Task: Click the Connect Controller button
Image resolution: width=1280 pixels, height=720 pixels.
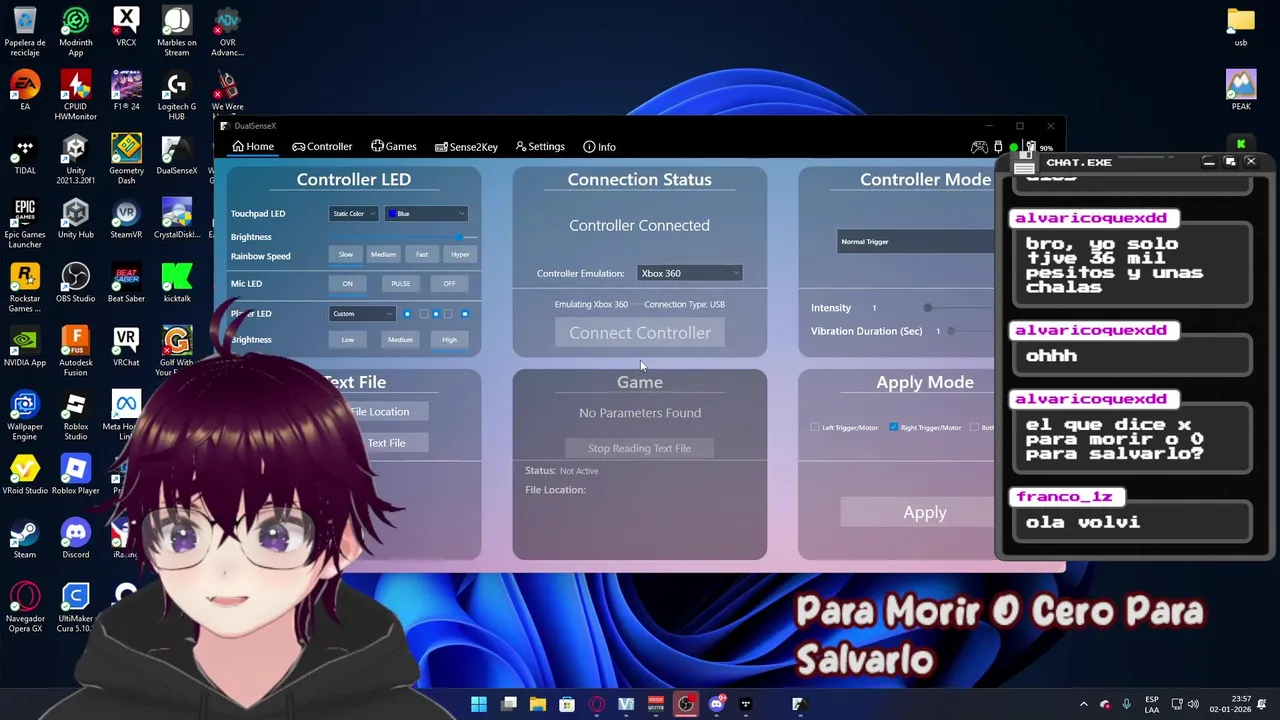Action: pyautogui.click(x=640, y=333)
